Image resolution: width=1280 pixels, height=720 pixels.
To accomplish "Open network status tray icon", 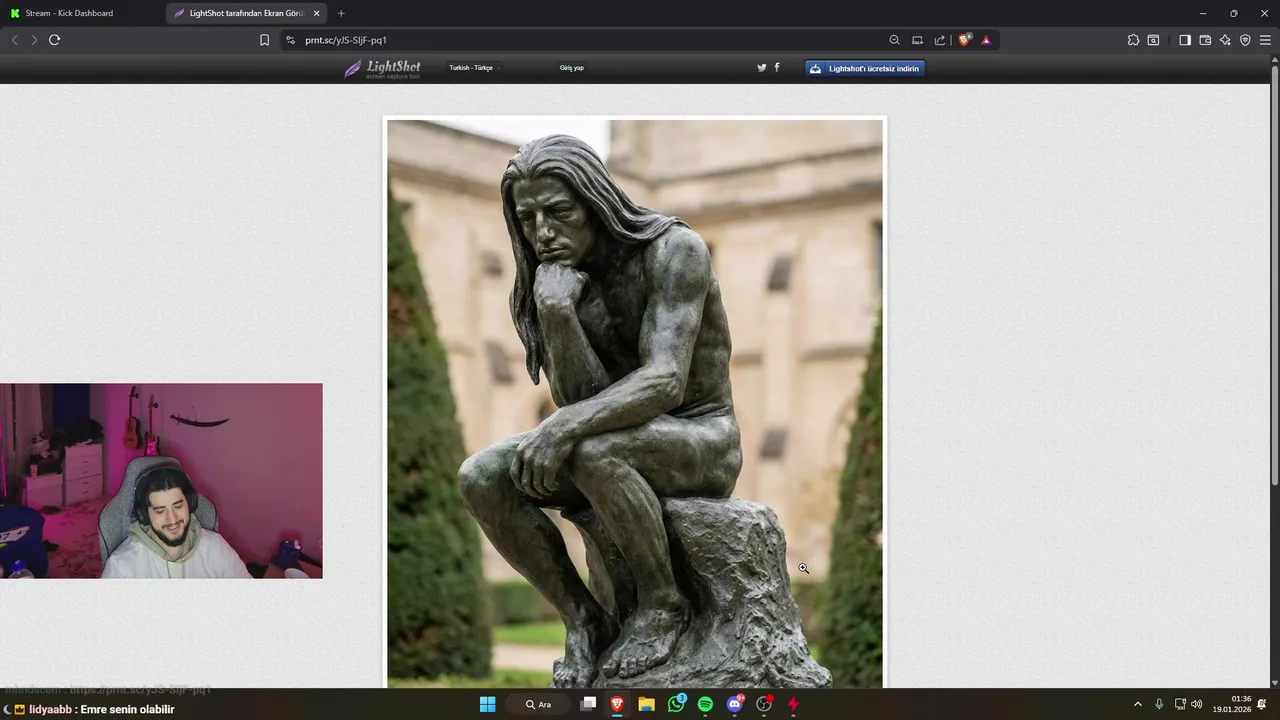I will click(1180, 704).
